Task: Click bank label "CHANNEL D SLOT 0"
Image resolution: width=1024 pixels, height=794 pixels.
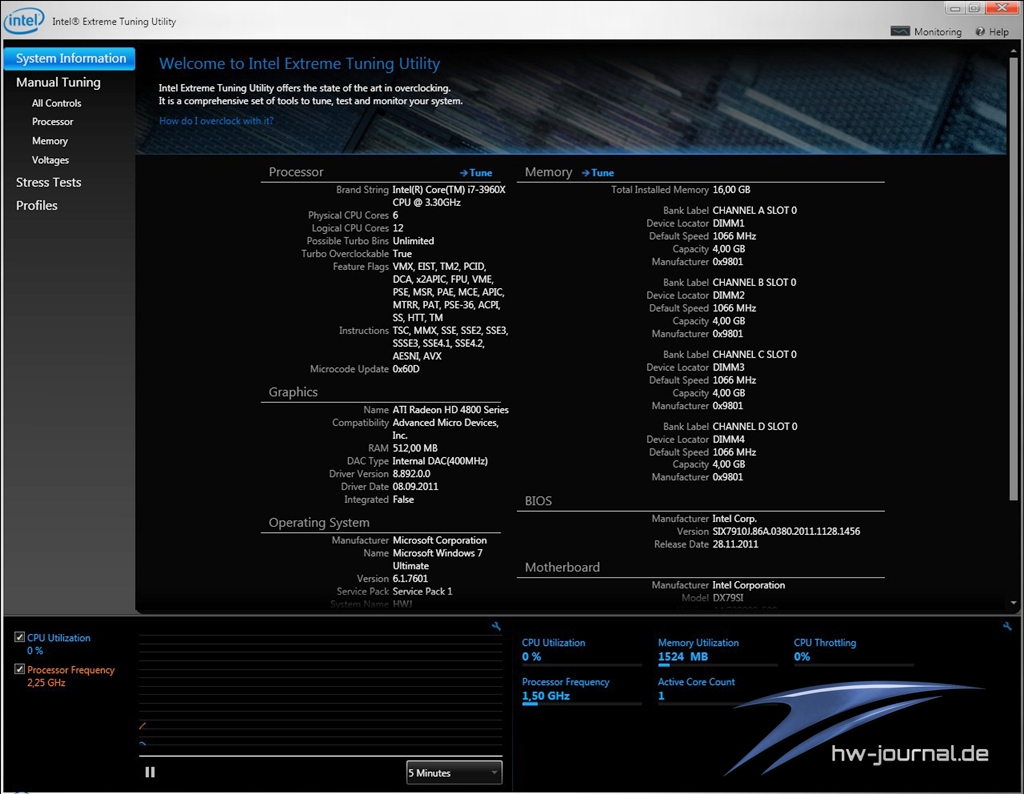Action: (x=755, y=426)
